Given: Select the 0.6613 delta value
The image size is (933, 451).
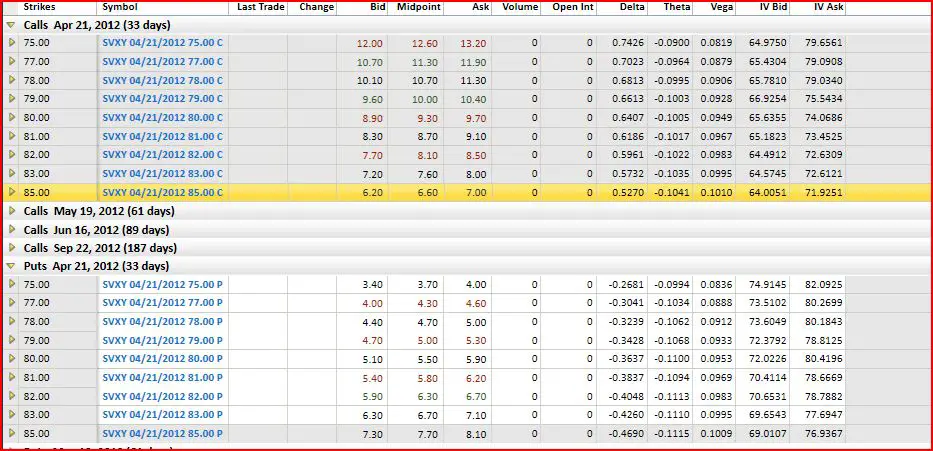Looking at the screenshot, I should 628,99.
